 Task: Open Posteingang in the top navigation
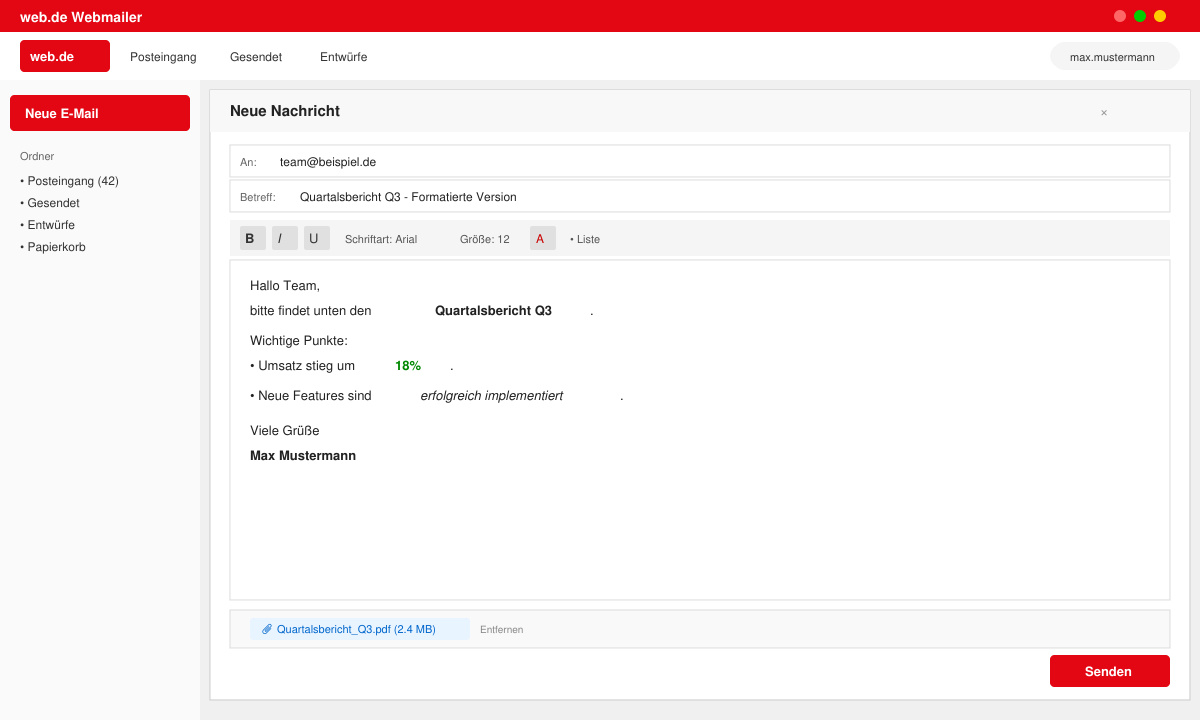pyautogui.click(x=163, y=57)
